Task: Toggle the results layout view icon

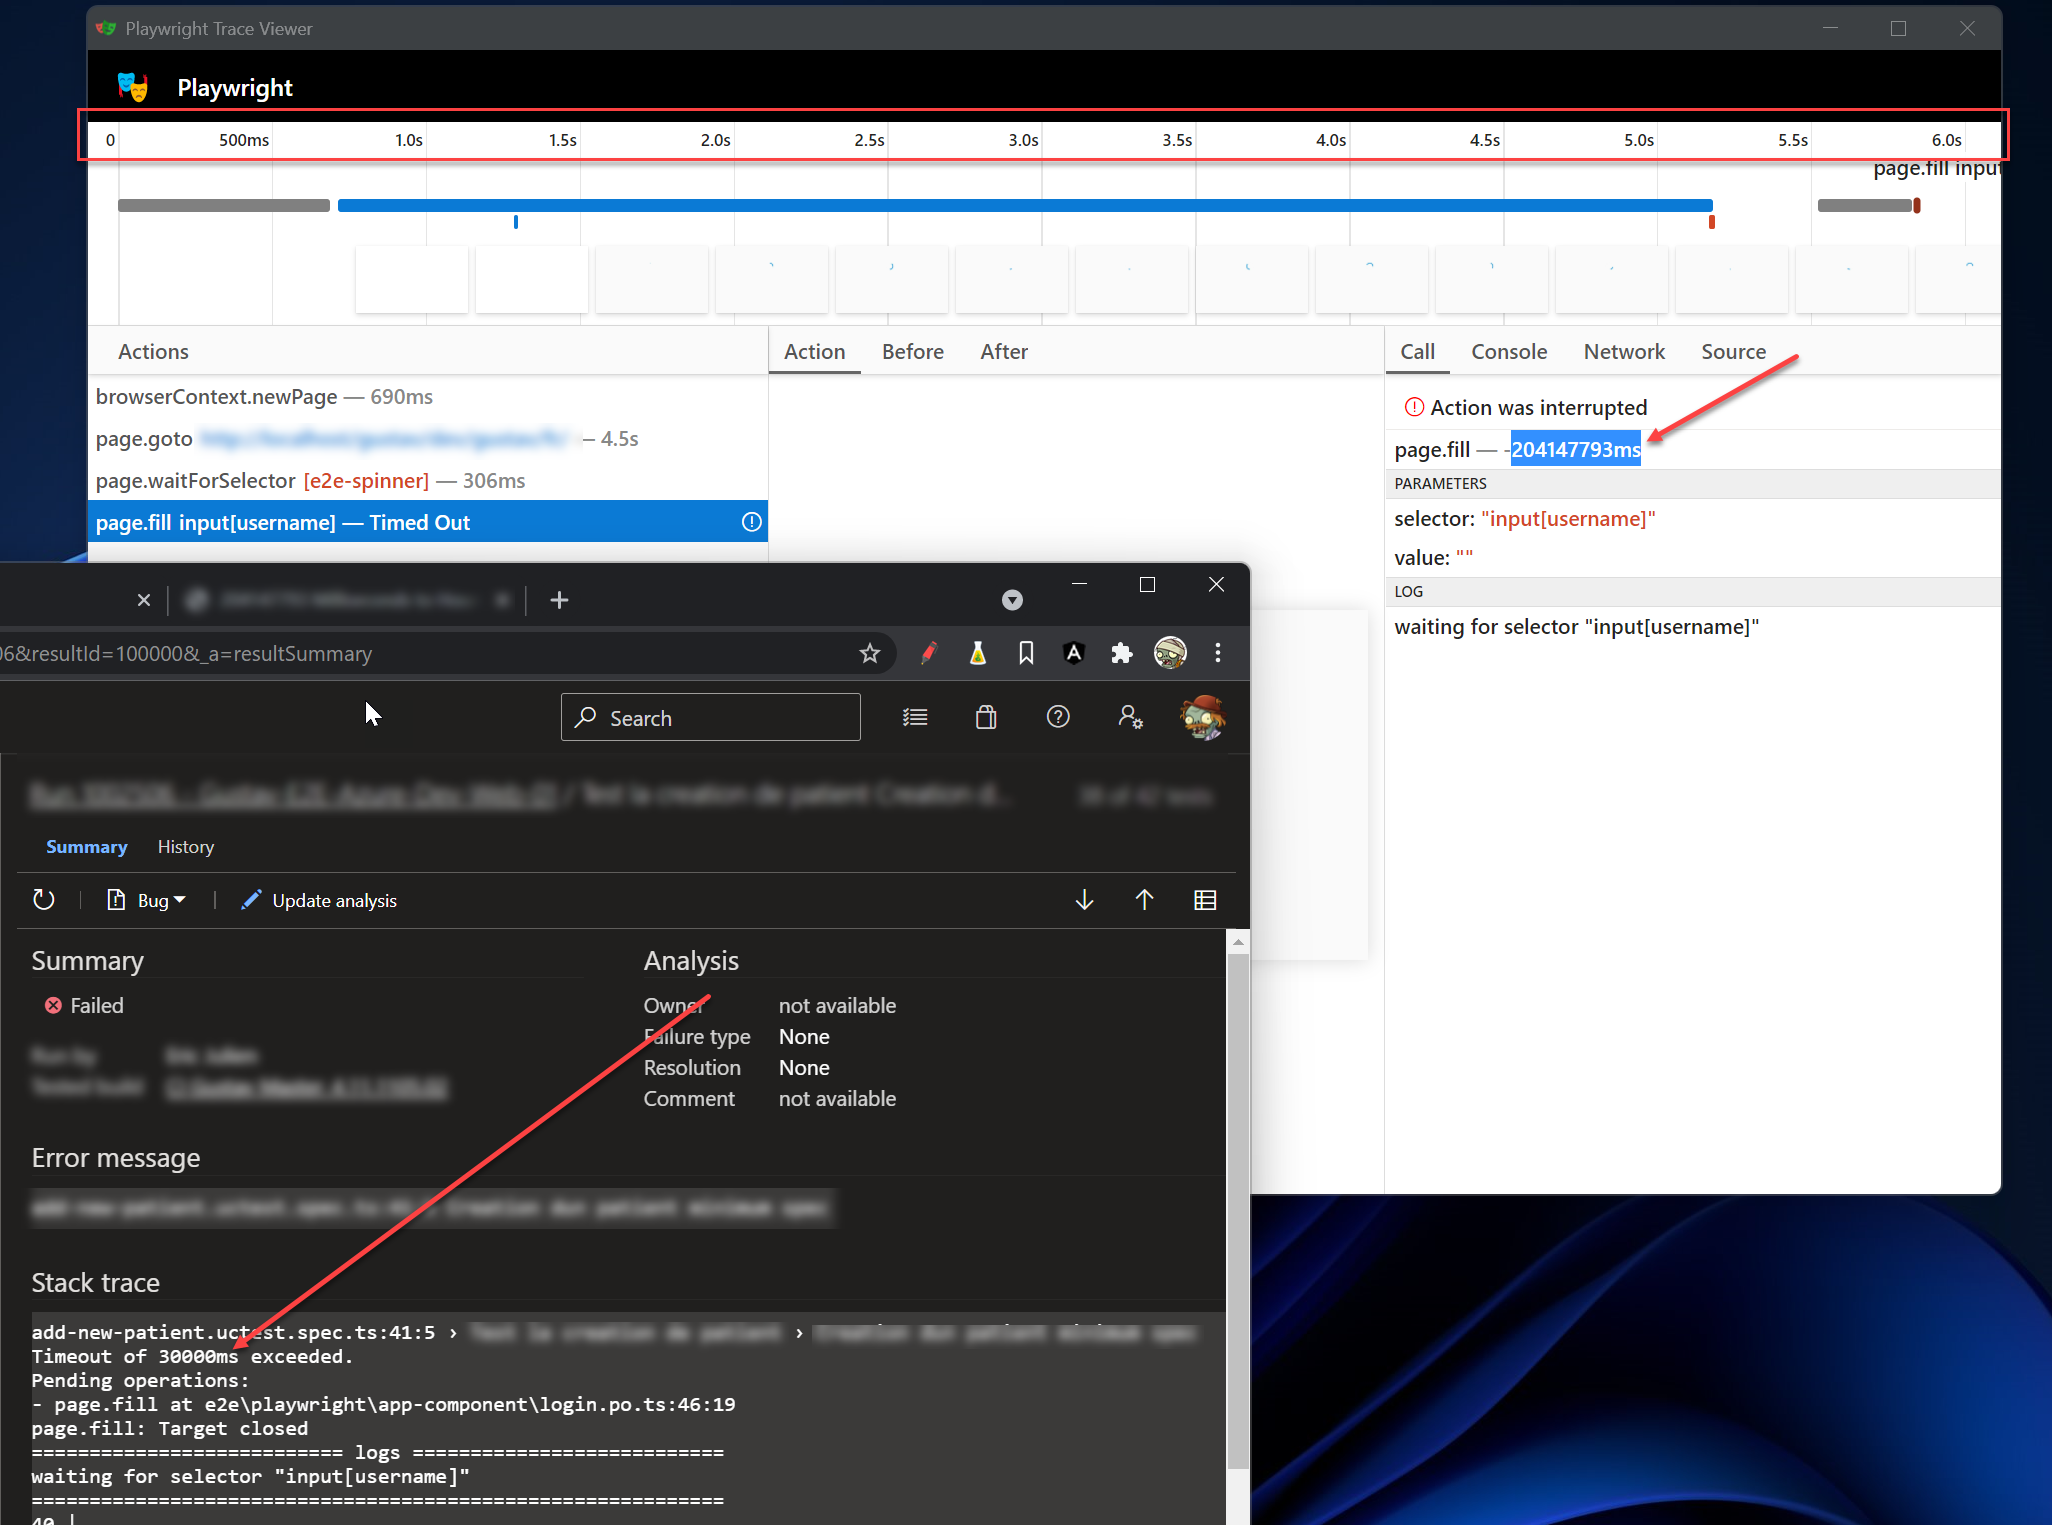Action: pos(1205,900)
